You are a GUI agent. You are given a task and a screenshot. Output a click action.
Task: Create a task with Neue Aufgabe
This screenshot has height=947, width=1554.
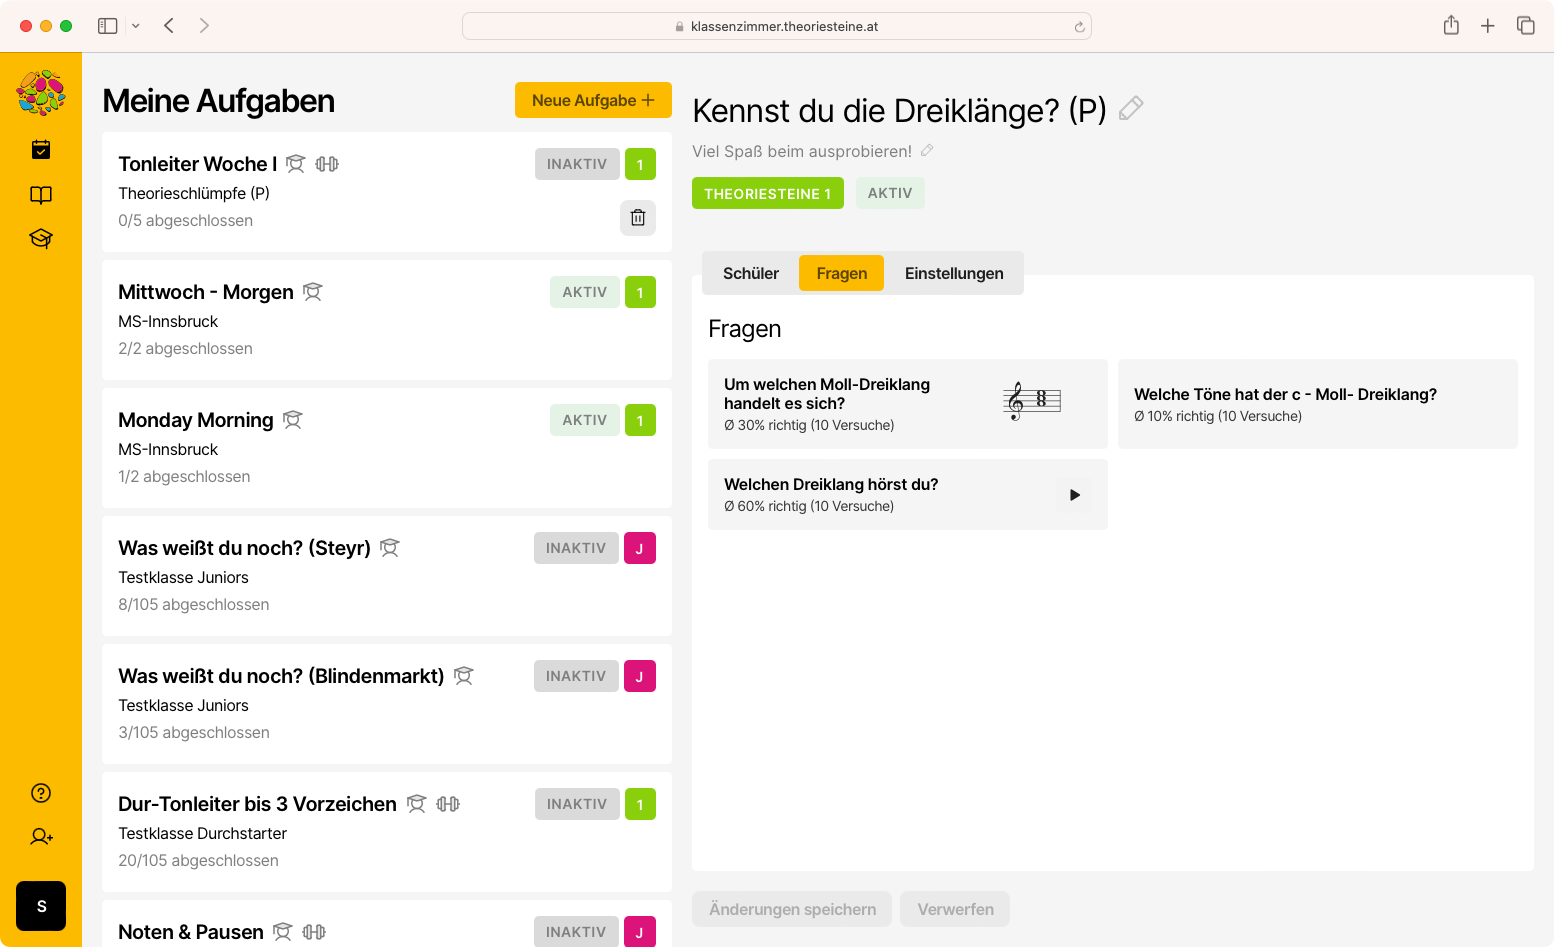593,100
